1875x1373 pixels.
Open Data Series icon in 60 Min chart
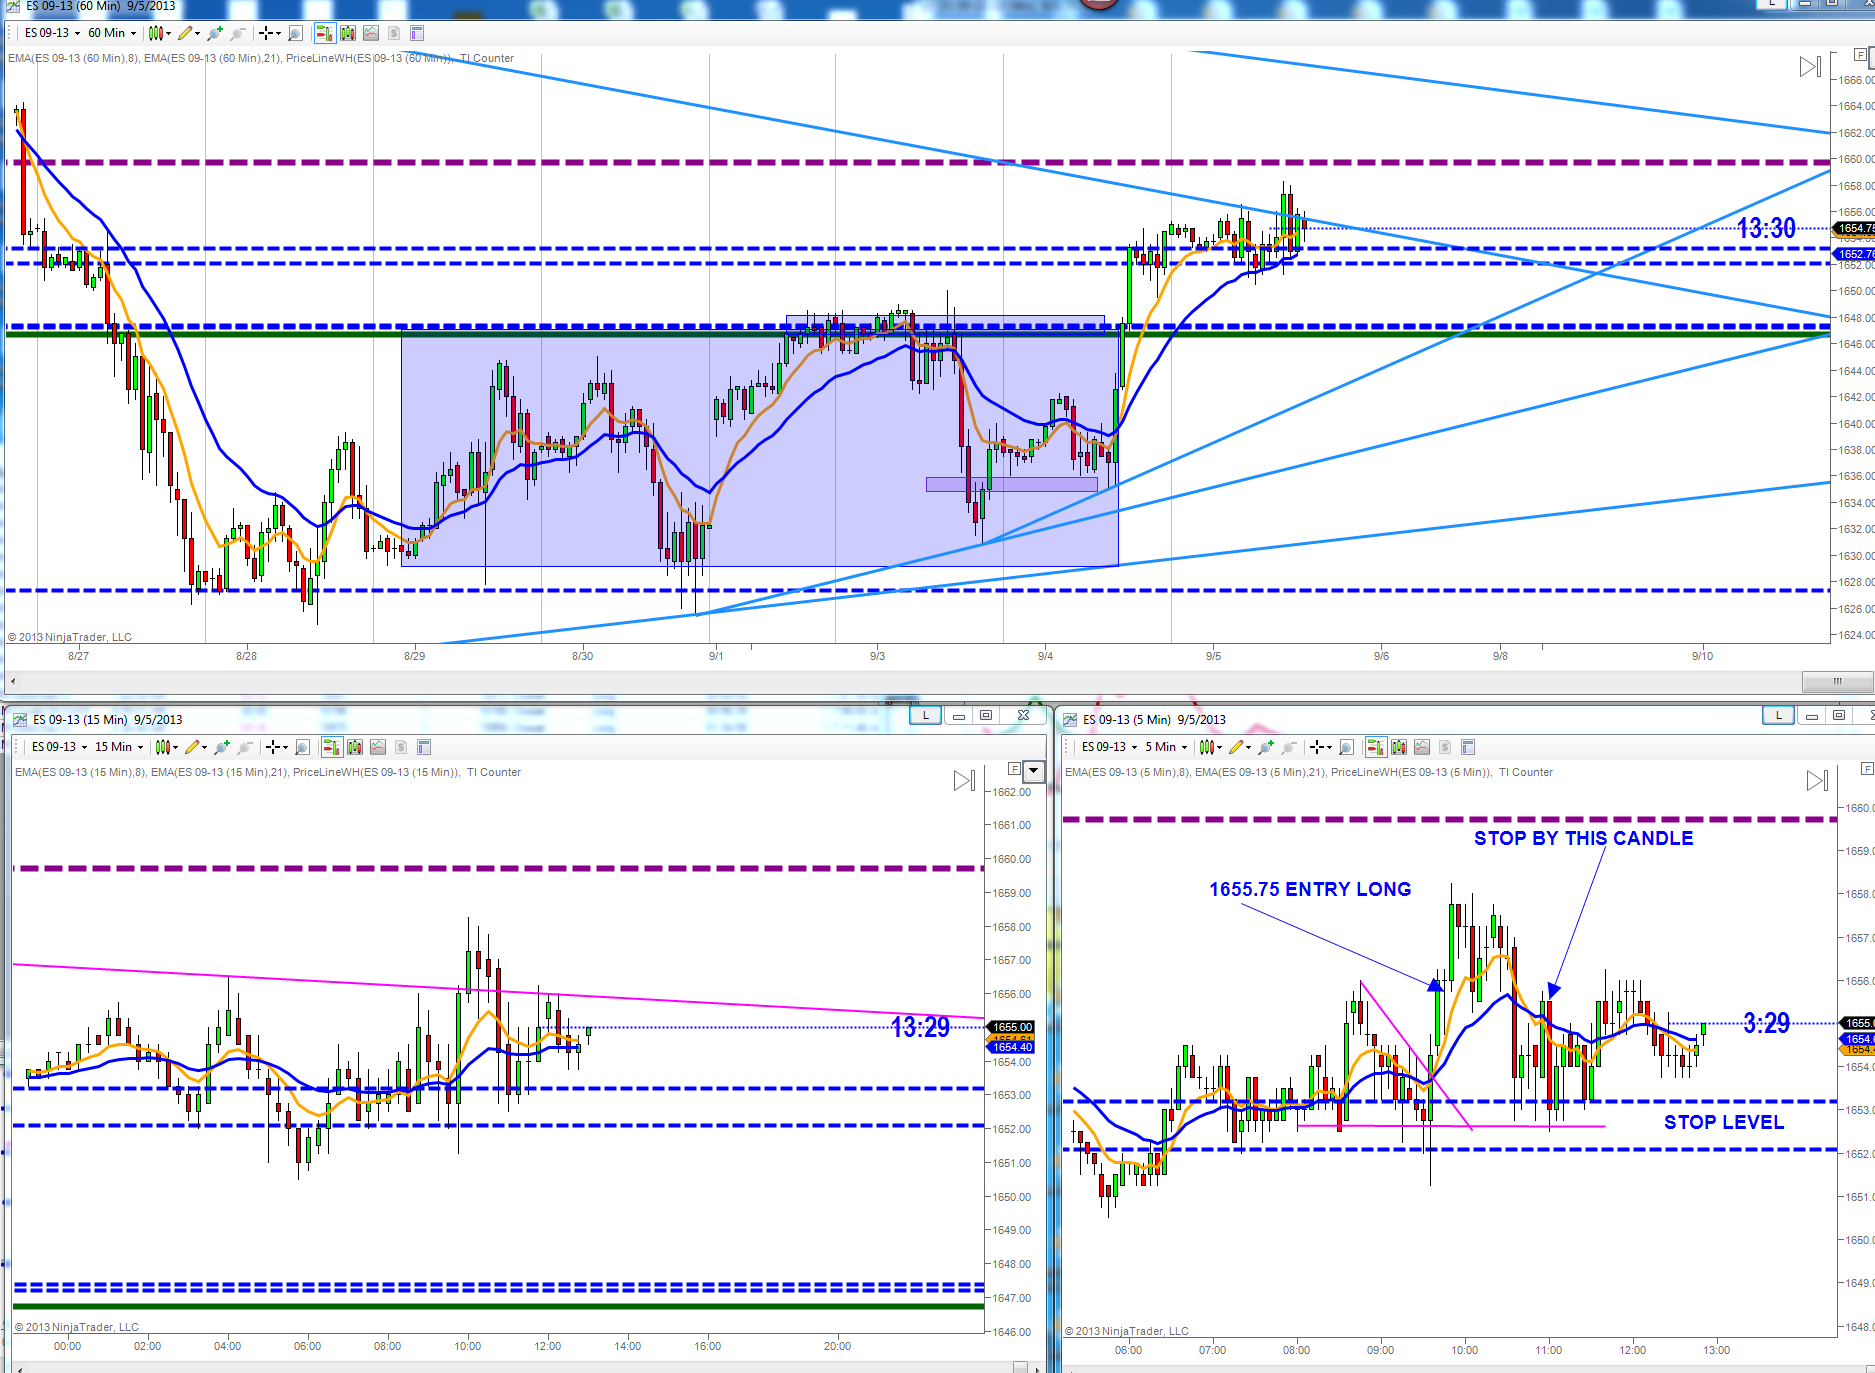click(x=348, y=33)
